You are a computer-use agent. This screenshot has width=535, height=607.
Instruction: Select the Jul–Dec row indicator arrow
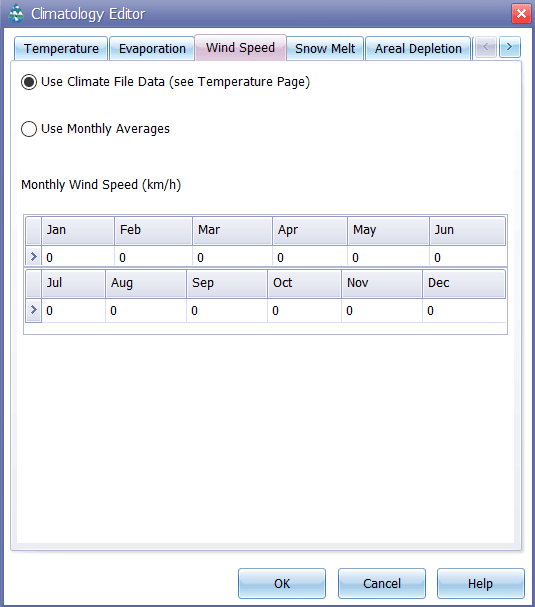[x=34, y=310]
